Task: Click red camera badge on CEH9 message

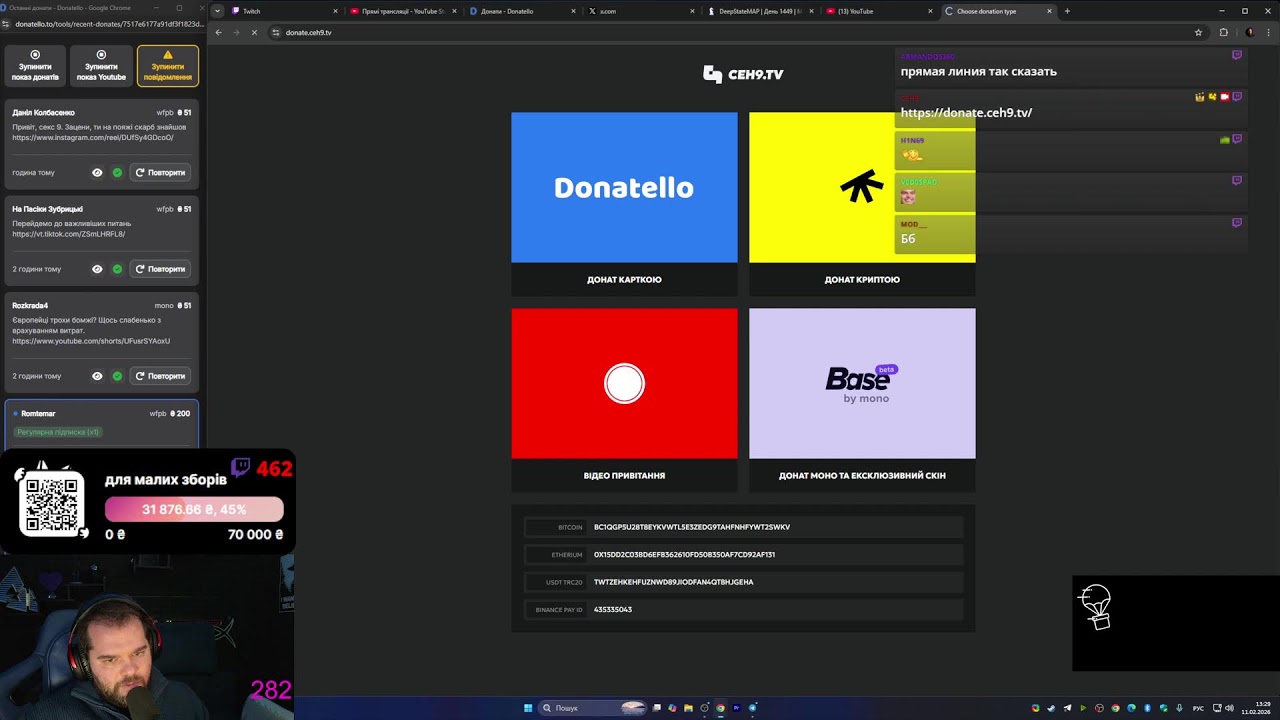Action: tap(1225, 97)
